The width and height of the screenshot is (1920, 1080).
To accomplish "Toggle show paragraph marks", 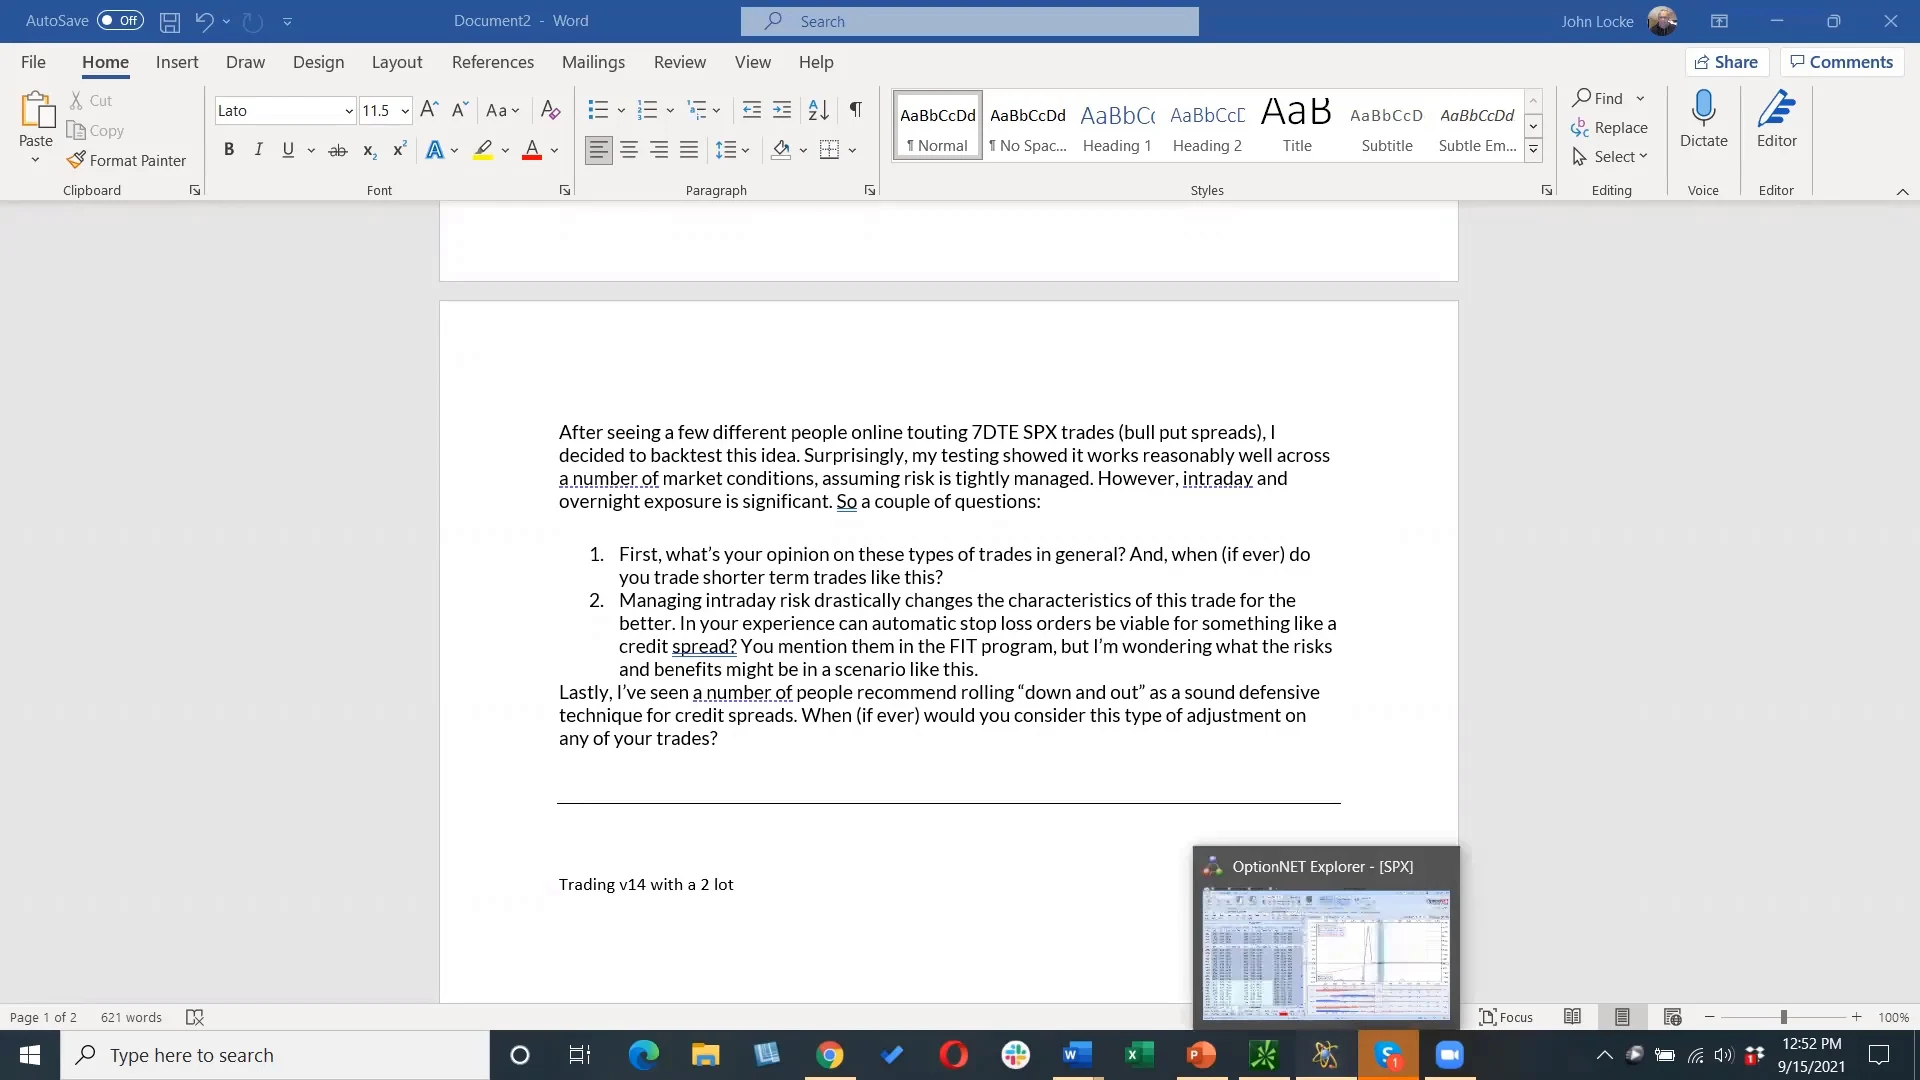I will click(856, 110).
